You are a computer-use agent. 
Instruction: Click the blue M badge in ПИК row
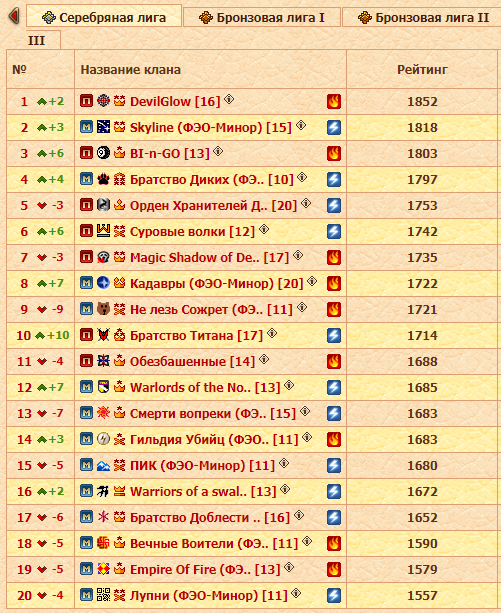(86, 465)
